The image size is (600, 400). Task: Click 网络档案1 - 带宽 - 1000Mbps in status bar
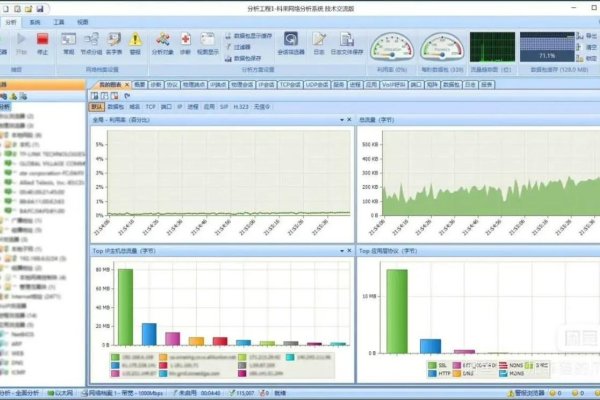[x=122, y=393]
